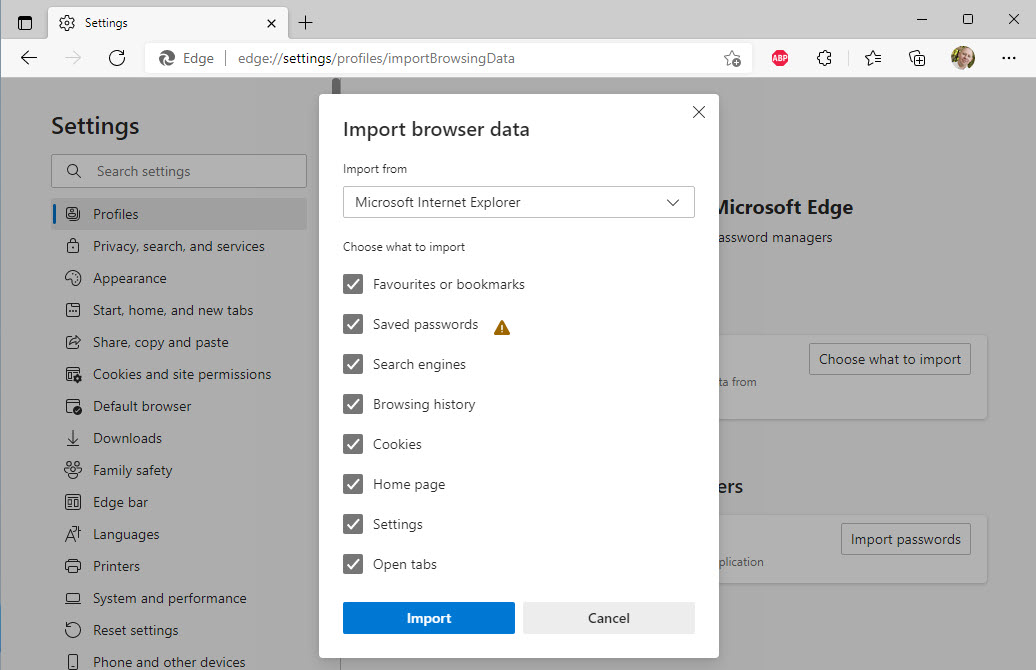1036x670 pixels.
Task: Toggle the Open tabs checkbox
Action: point(353,564)
